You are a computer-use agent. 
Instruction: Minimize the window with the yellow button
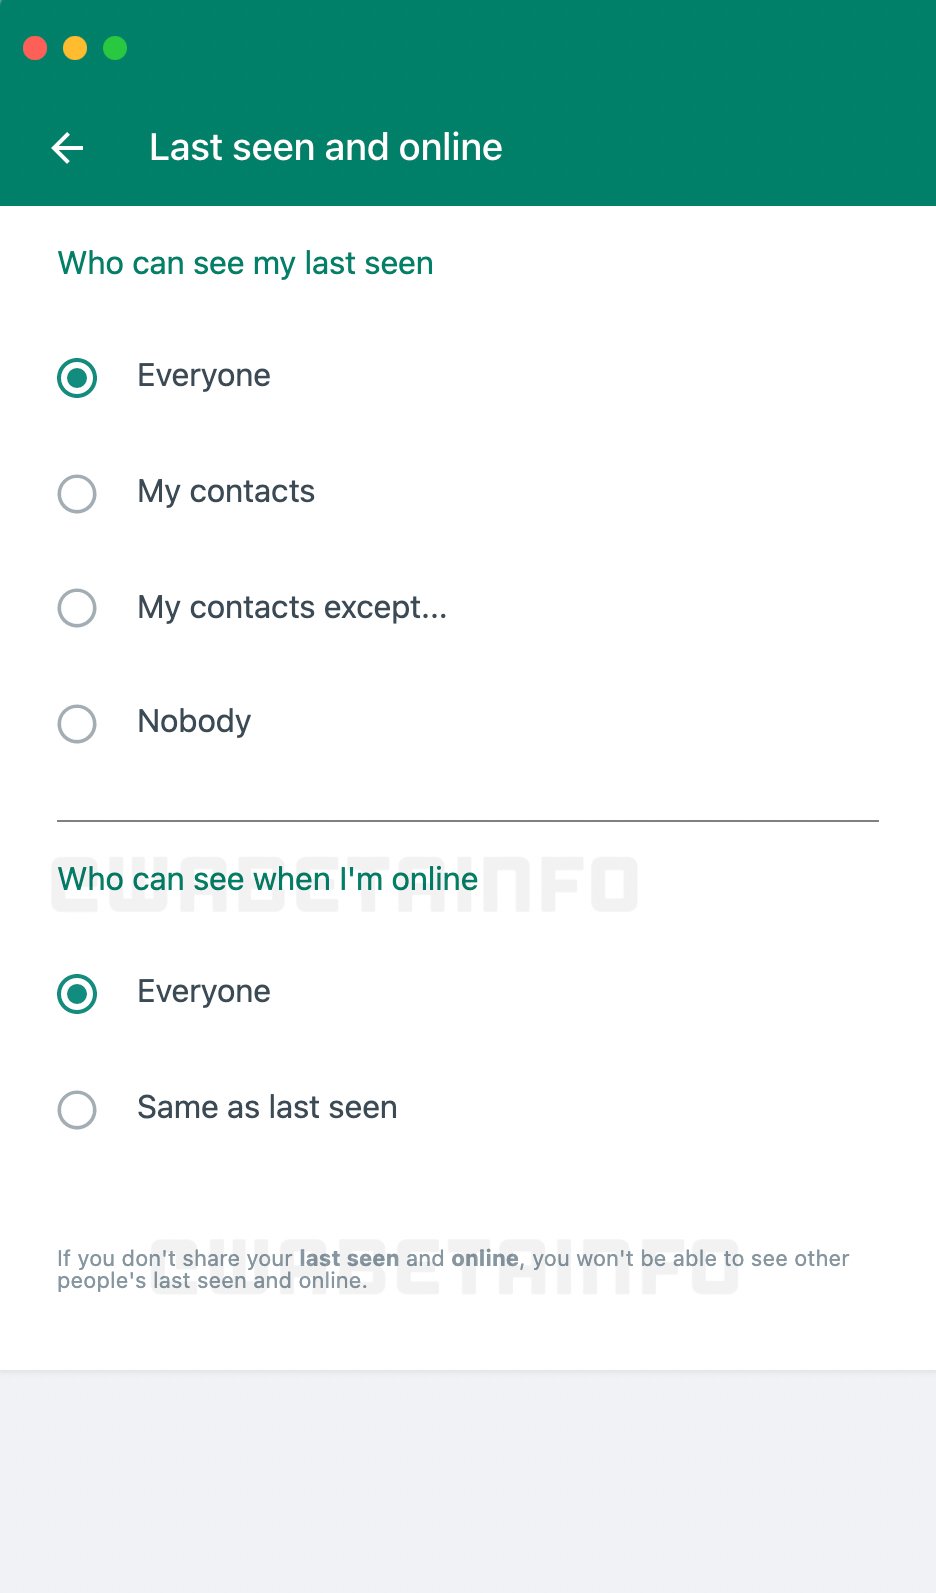[x=75, y=48]
